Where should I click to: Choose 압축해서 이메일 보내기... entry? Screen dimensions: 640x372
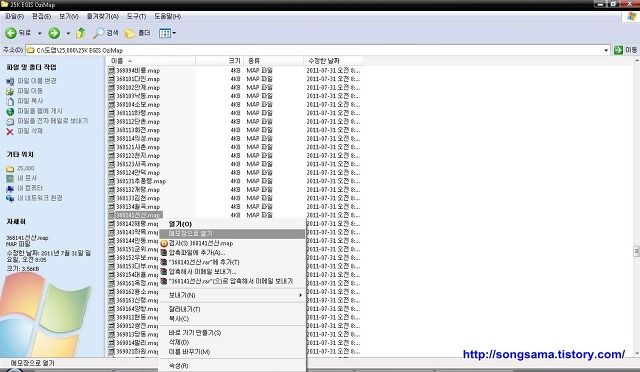(x=232, y=272)
